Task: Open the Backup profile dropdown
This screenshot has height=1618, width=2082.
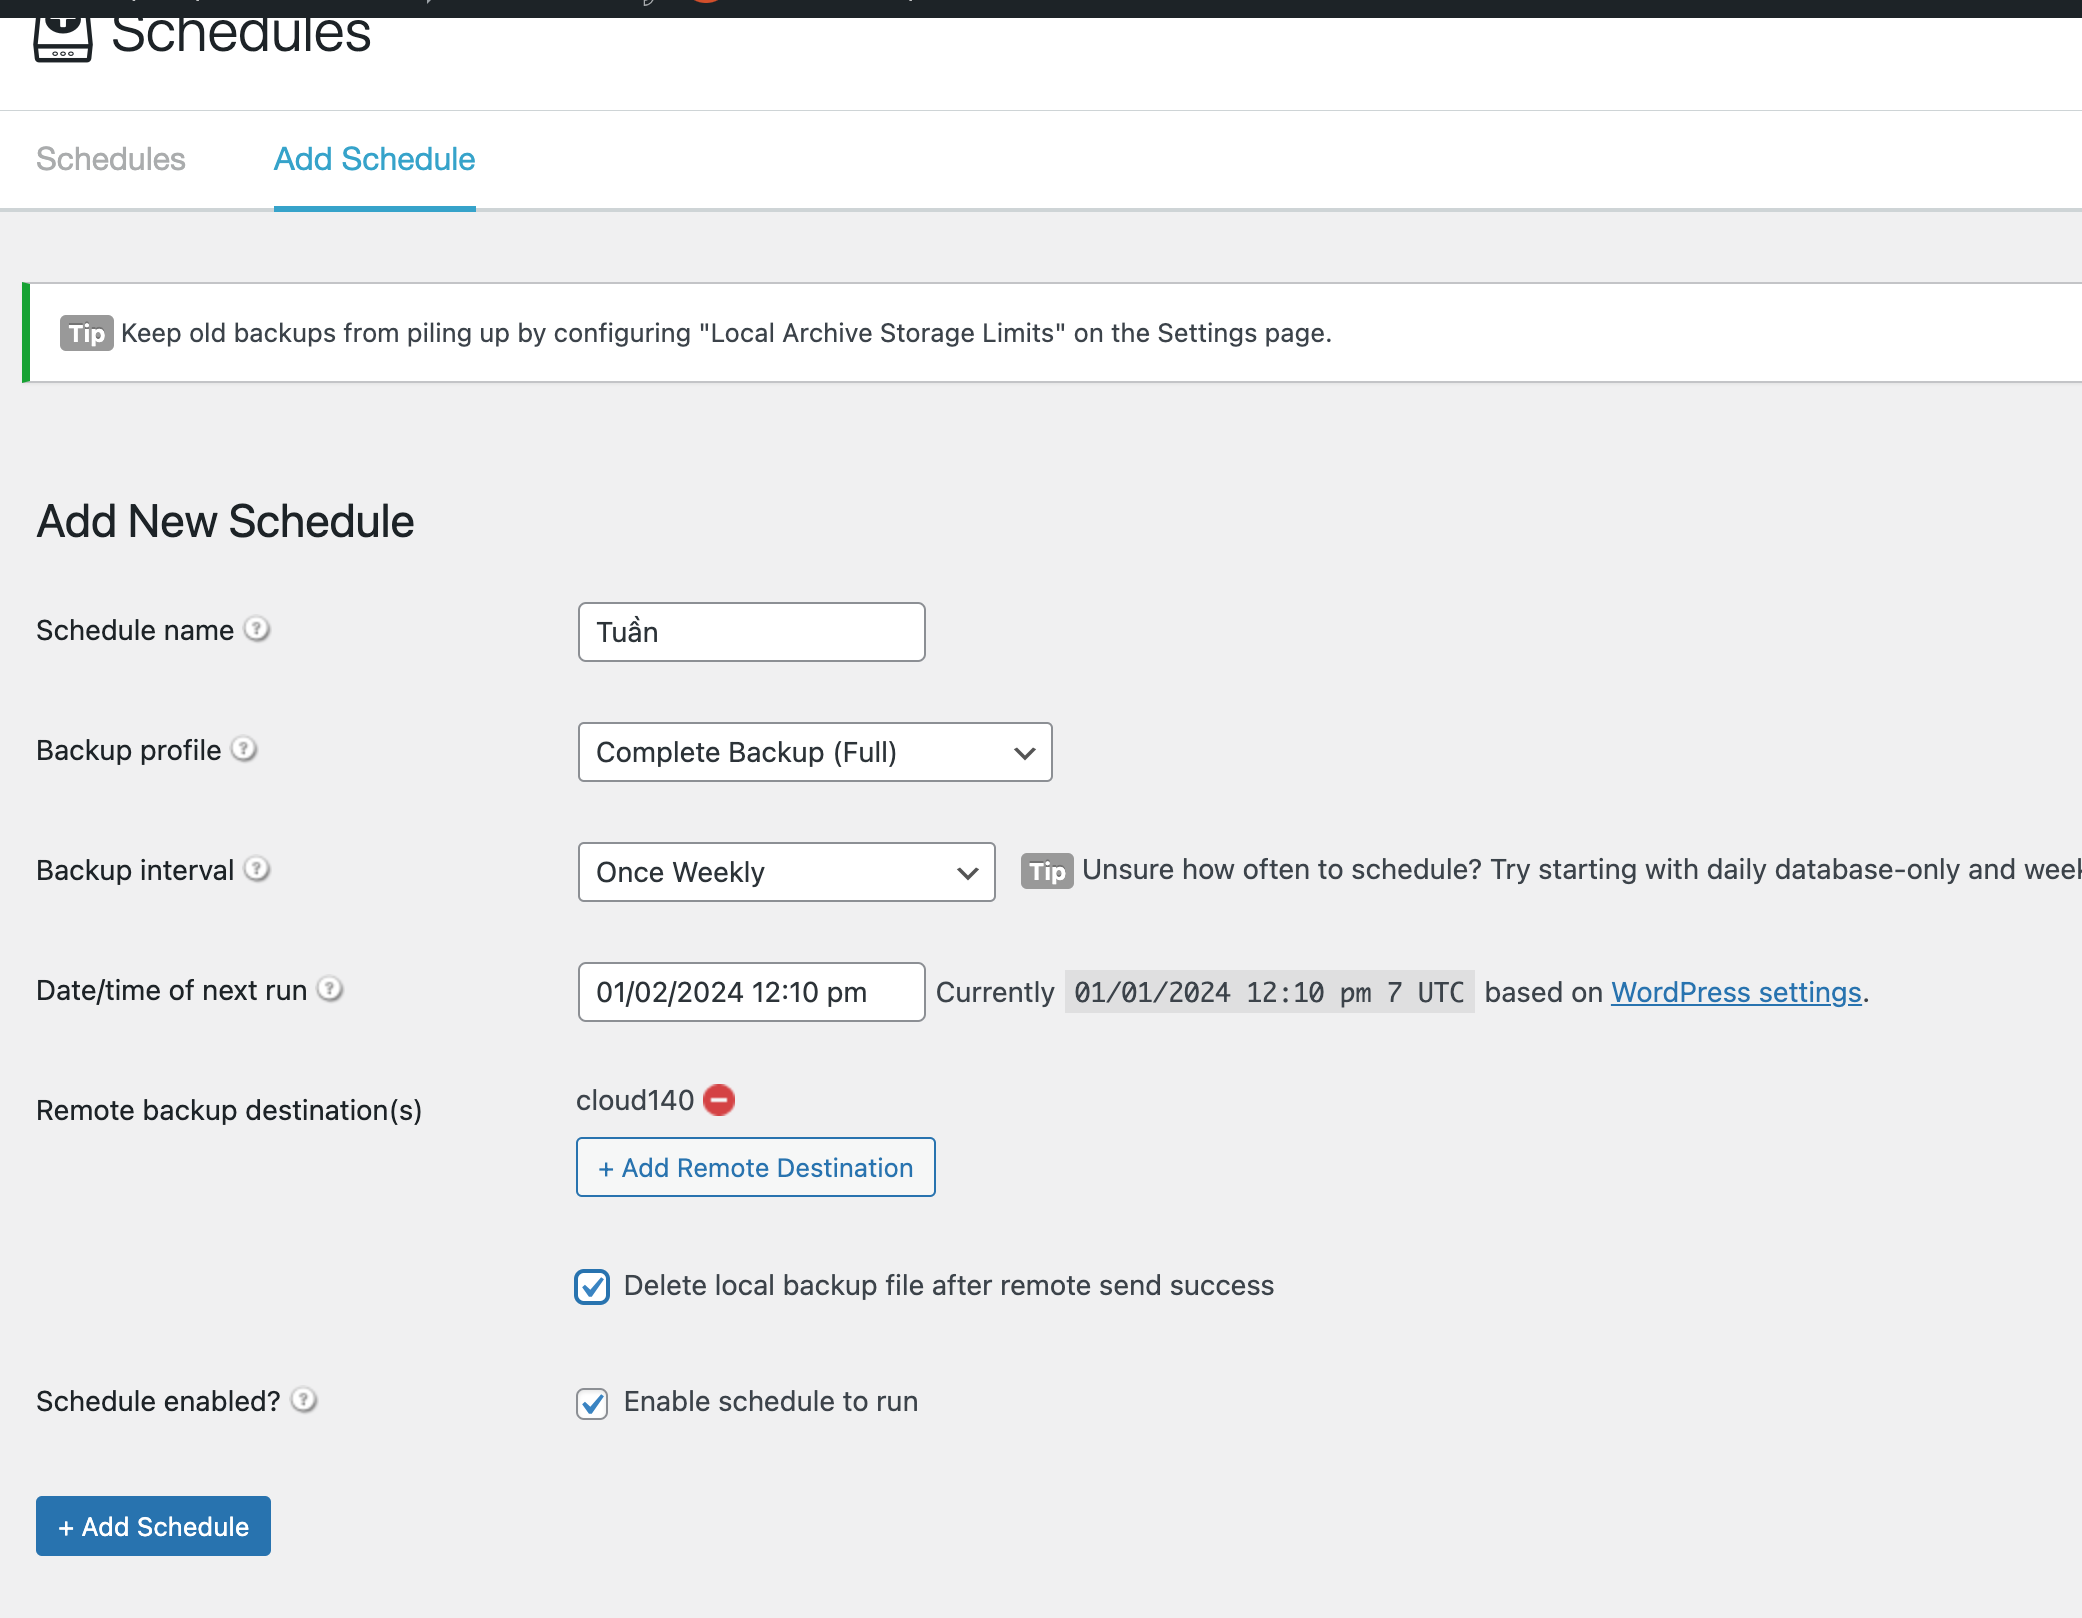Action: pos(814,752)
